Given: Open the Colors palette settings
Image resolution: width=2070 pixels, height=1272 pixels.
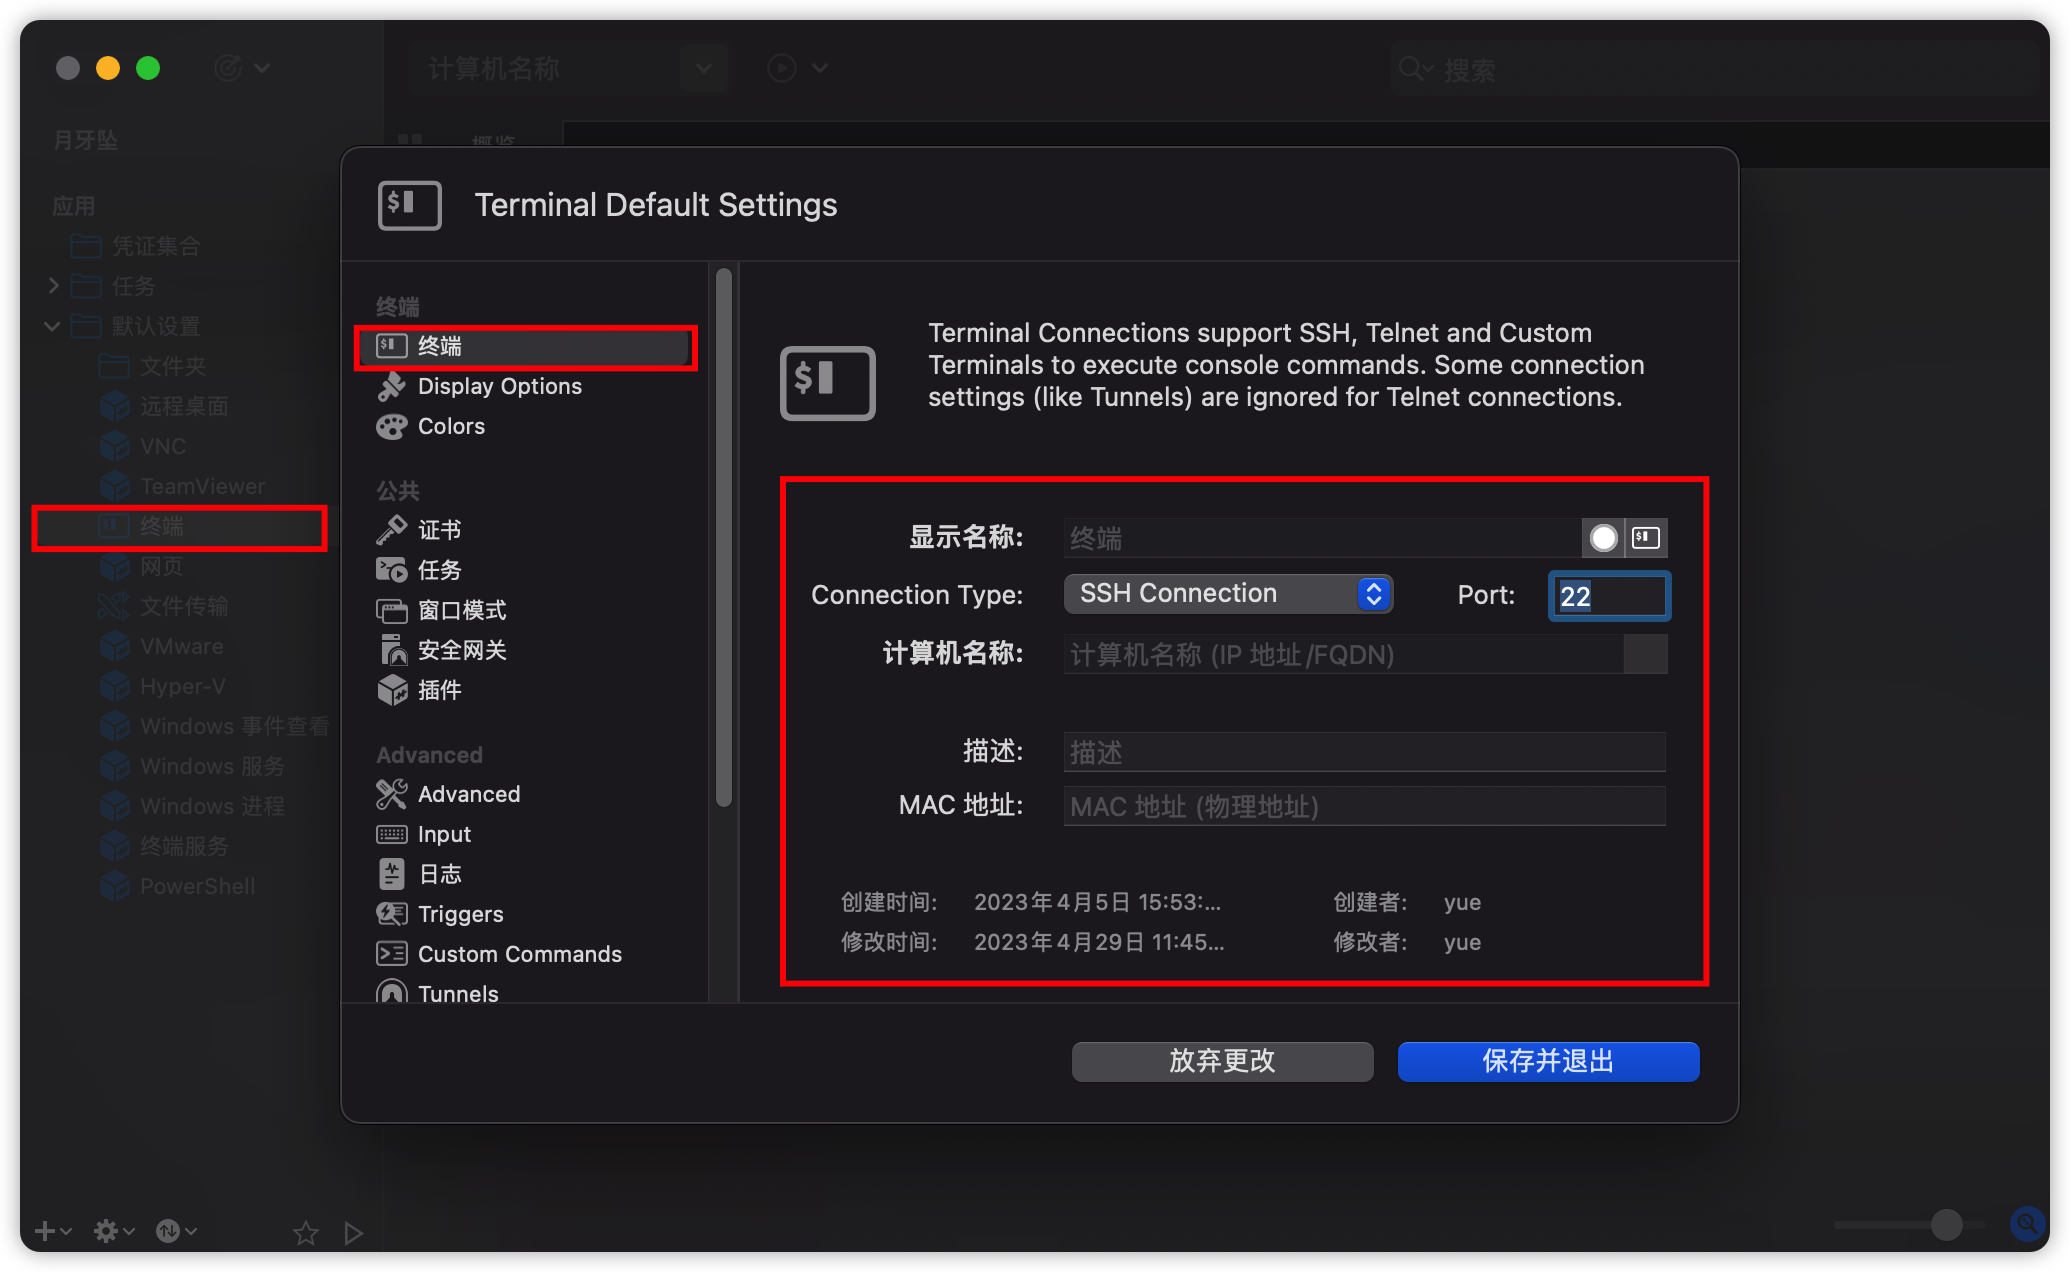Looking at the screenshot, I should click(x=450, y=426).
